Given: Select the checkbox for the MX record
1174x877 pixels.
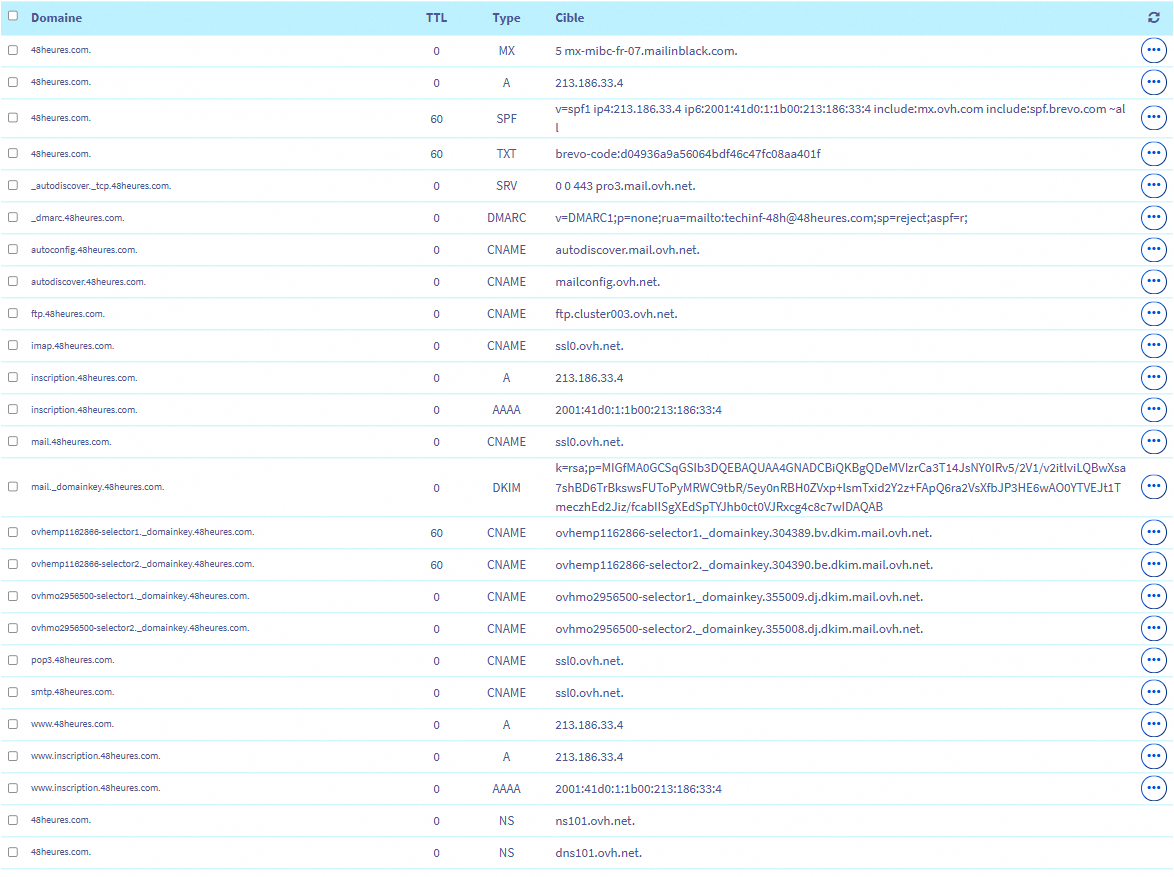Looking at the screenshot, I should coord(13,50).
